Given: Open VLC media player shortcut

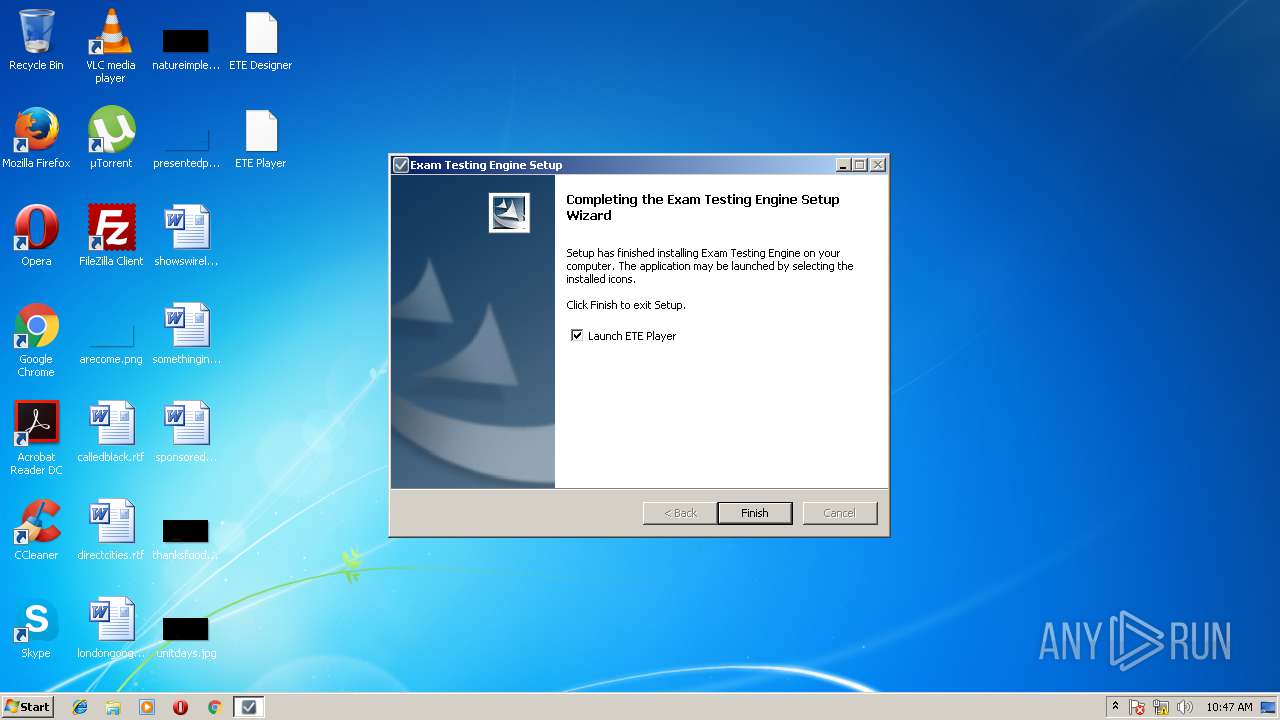Looking at the screenshot, I should pyautogui.click(x=110, y=46).
